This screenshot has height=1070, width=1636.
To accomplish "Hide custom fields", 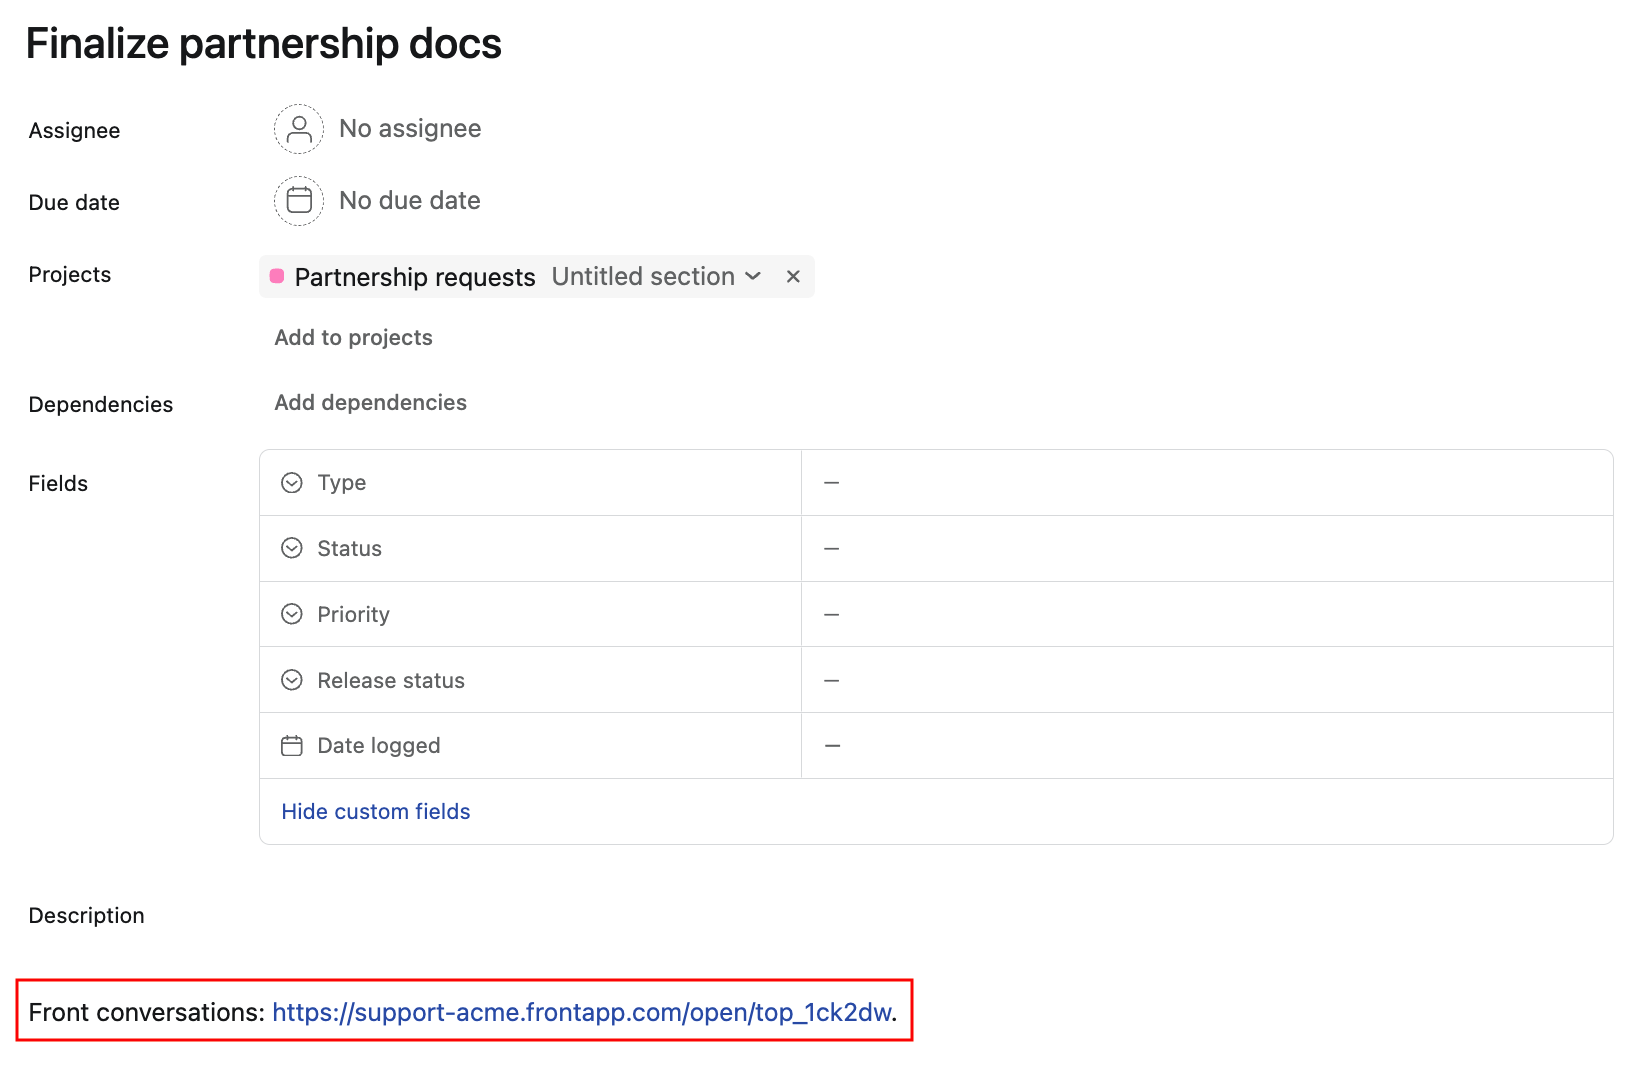I will pyautogui.click(x=376, y=811).
